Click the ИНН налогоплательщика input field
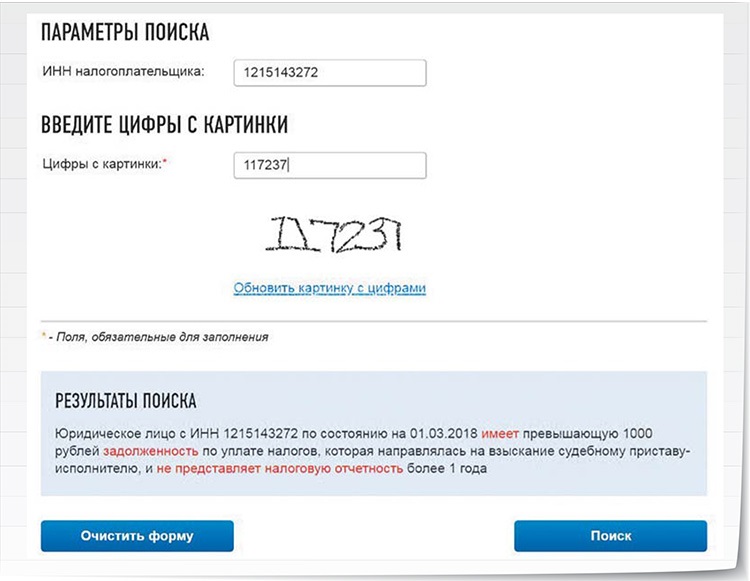 coord(330,73)
